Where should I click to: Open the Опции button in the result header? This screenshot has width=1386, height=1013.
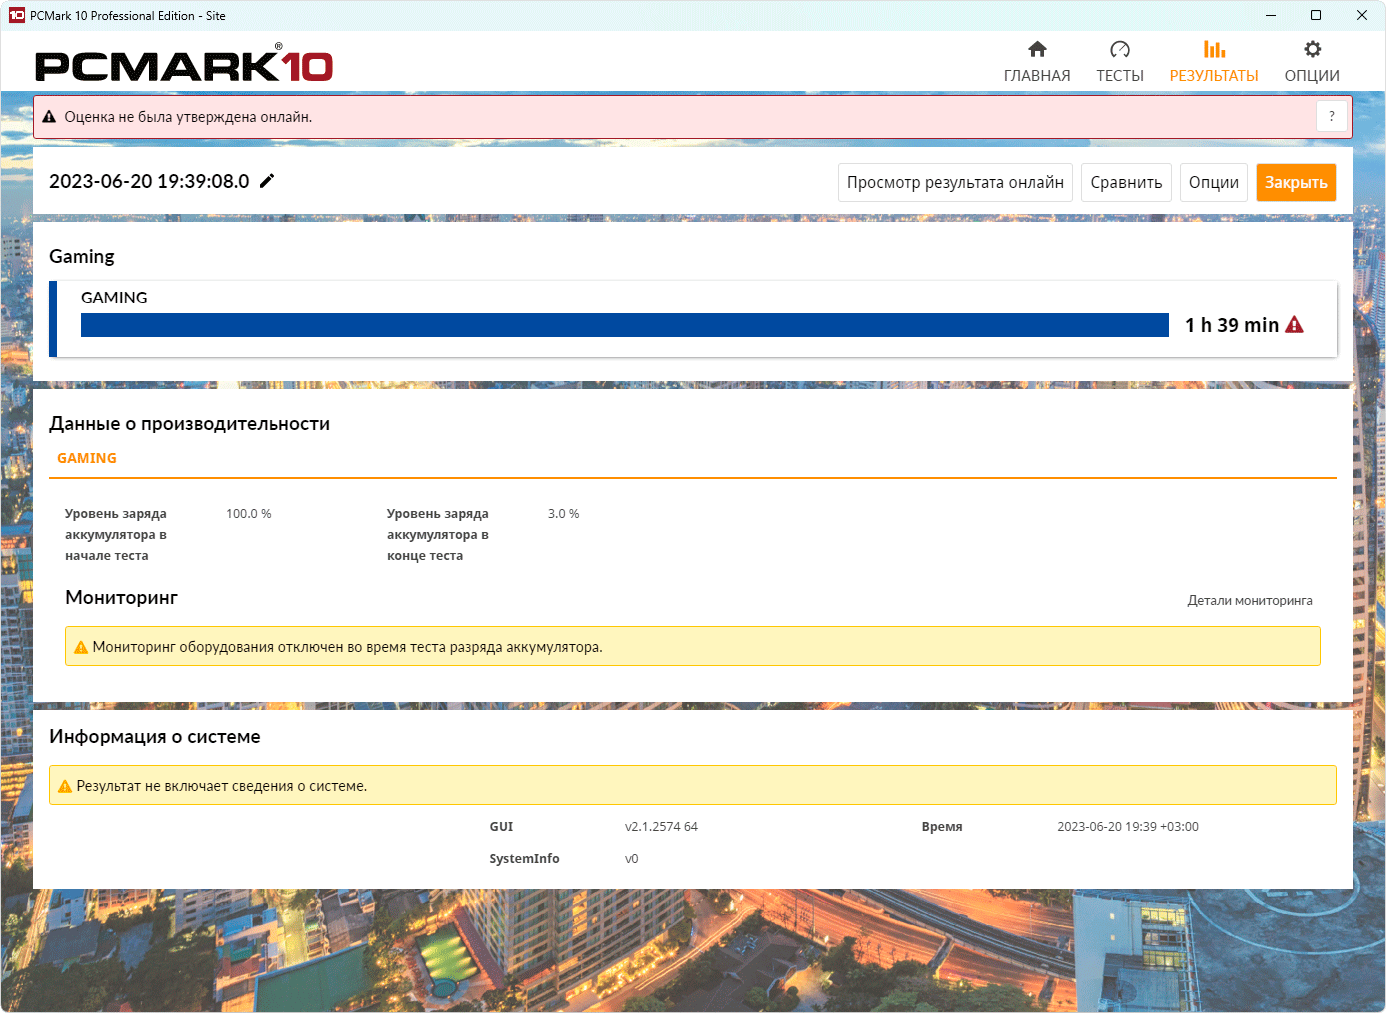pos(1214,182)
